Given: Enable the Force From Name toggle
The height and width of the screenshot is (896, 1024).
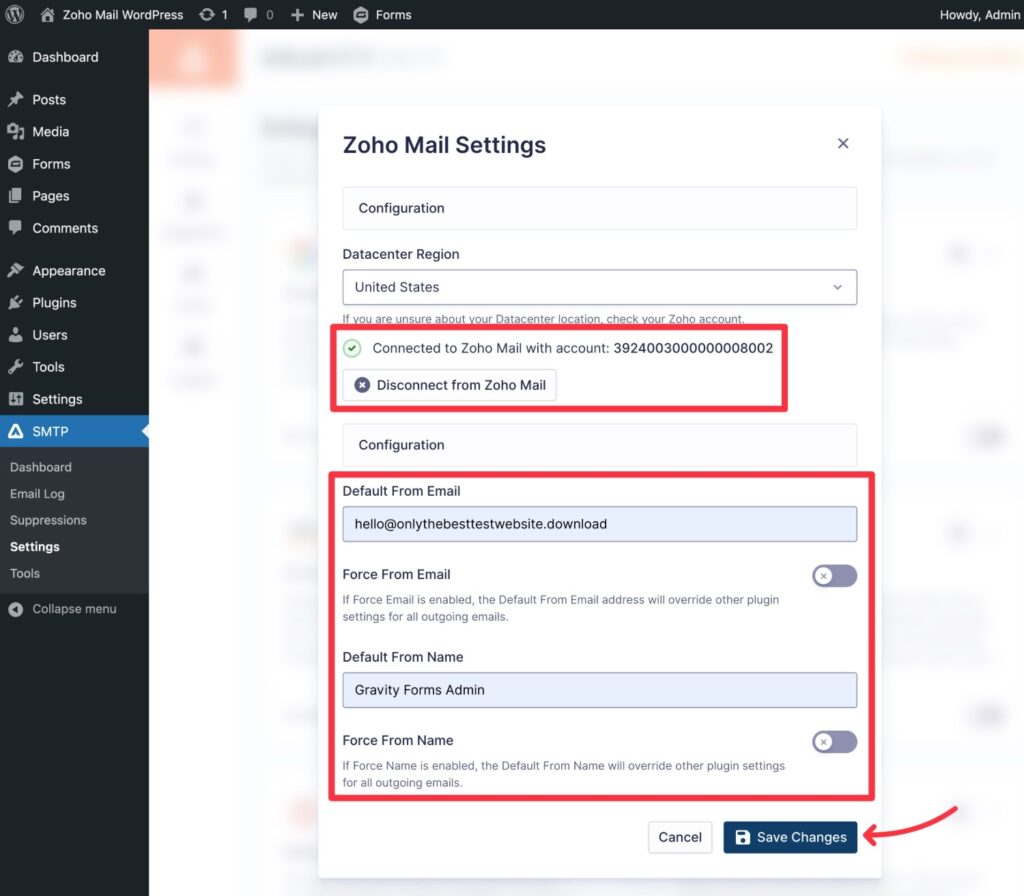Looking at the screenshot, I should pyautogui.click(x=835, y=742).
